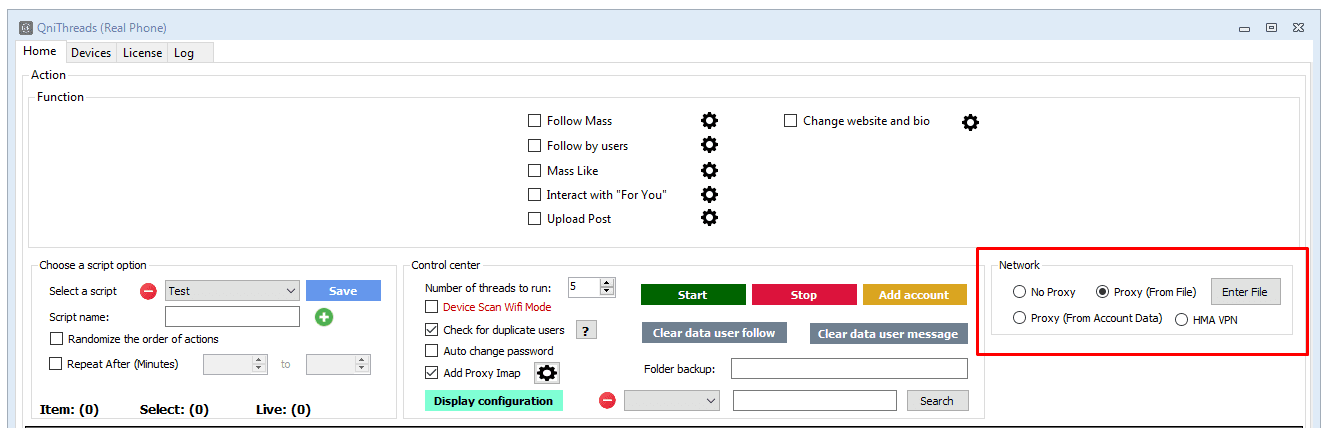Open dropdown left of the Search field
The width and height of the screenshot is (1329, 428).
click(x=711, y=401)
